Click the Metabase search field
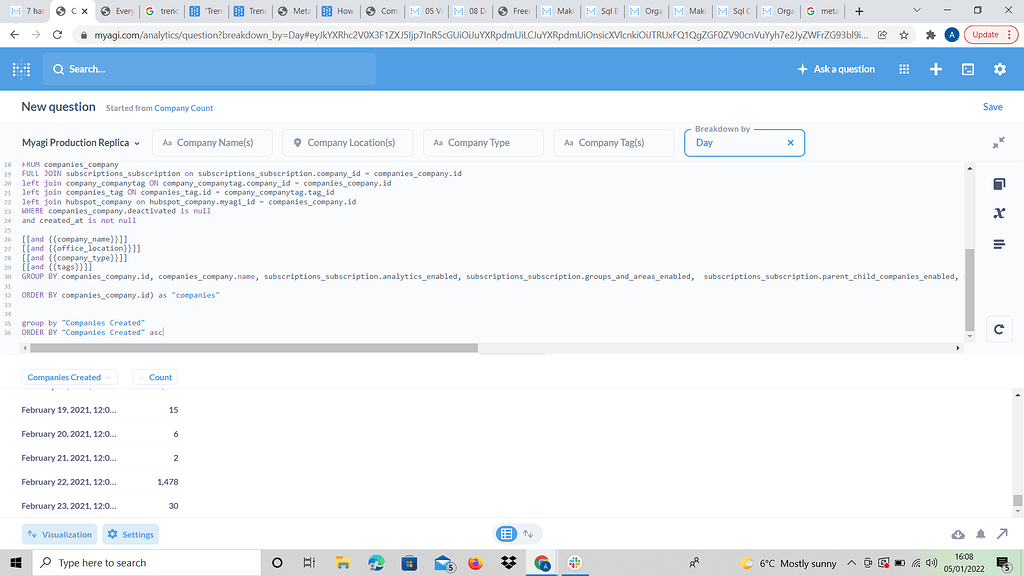 [209, 69]
